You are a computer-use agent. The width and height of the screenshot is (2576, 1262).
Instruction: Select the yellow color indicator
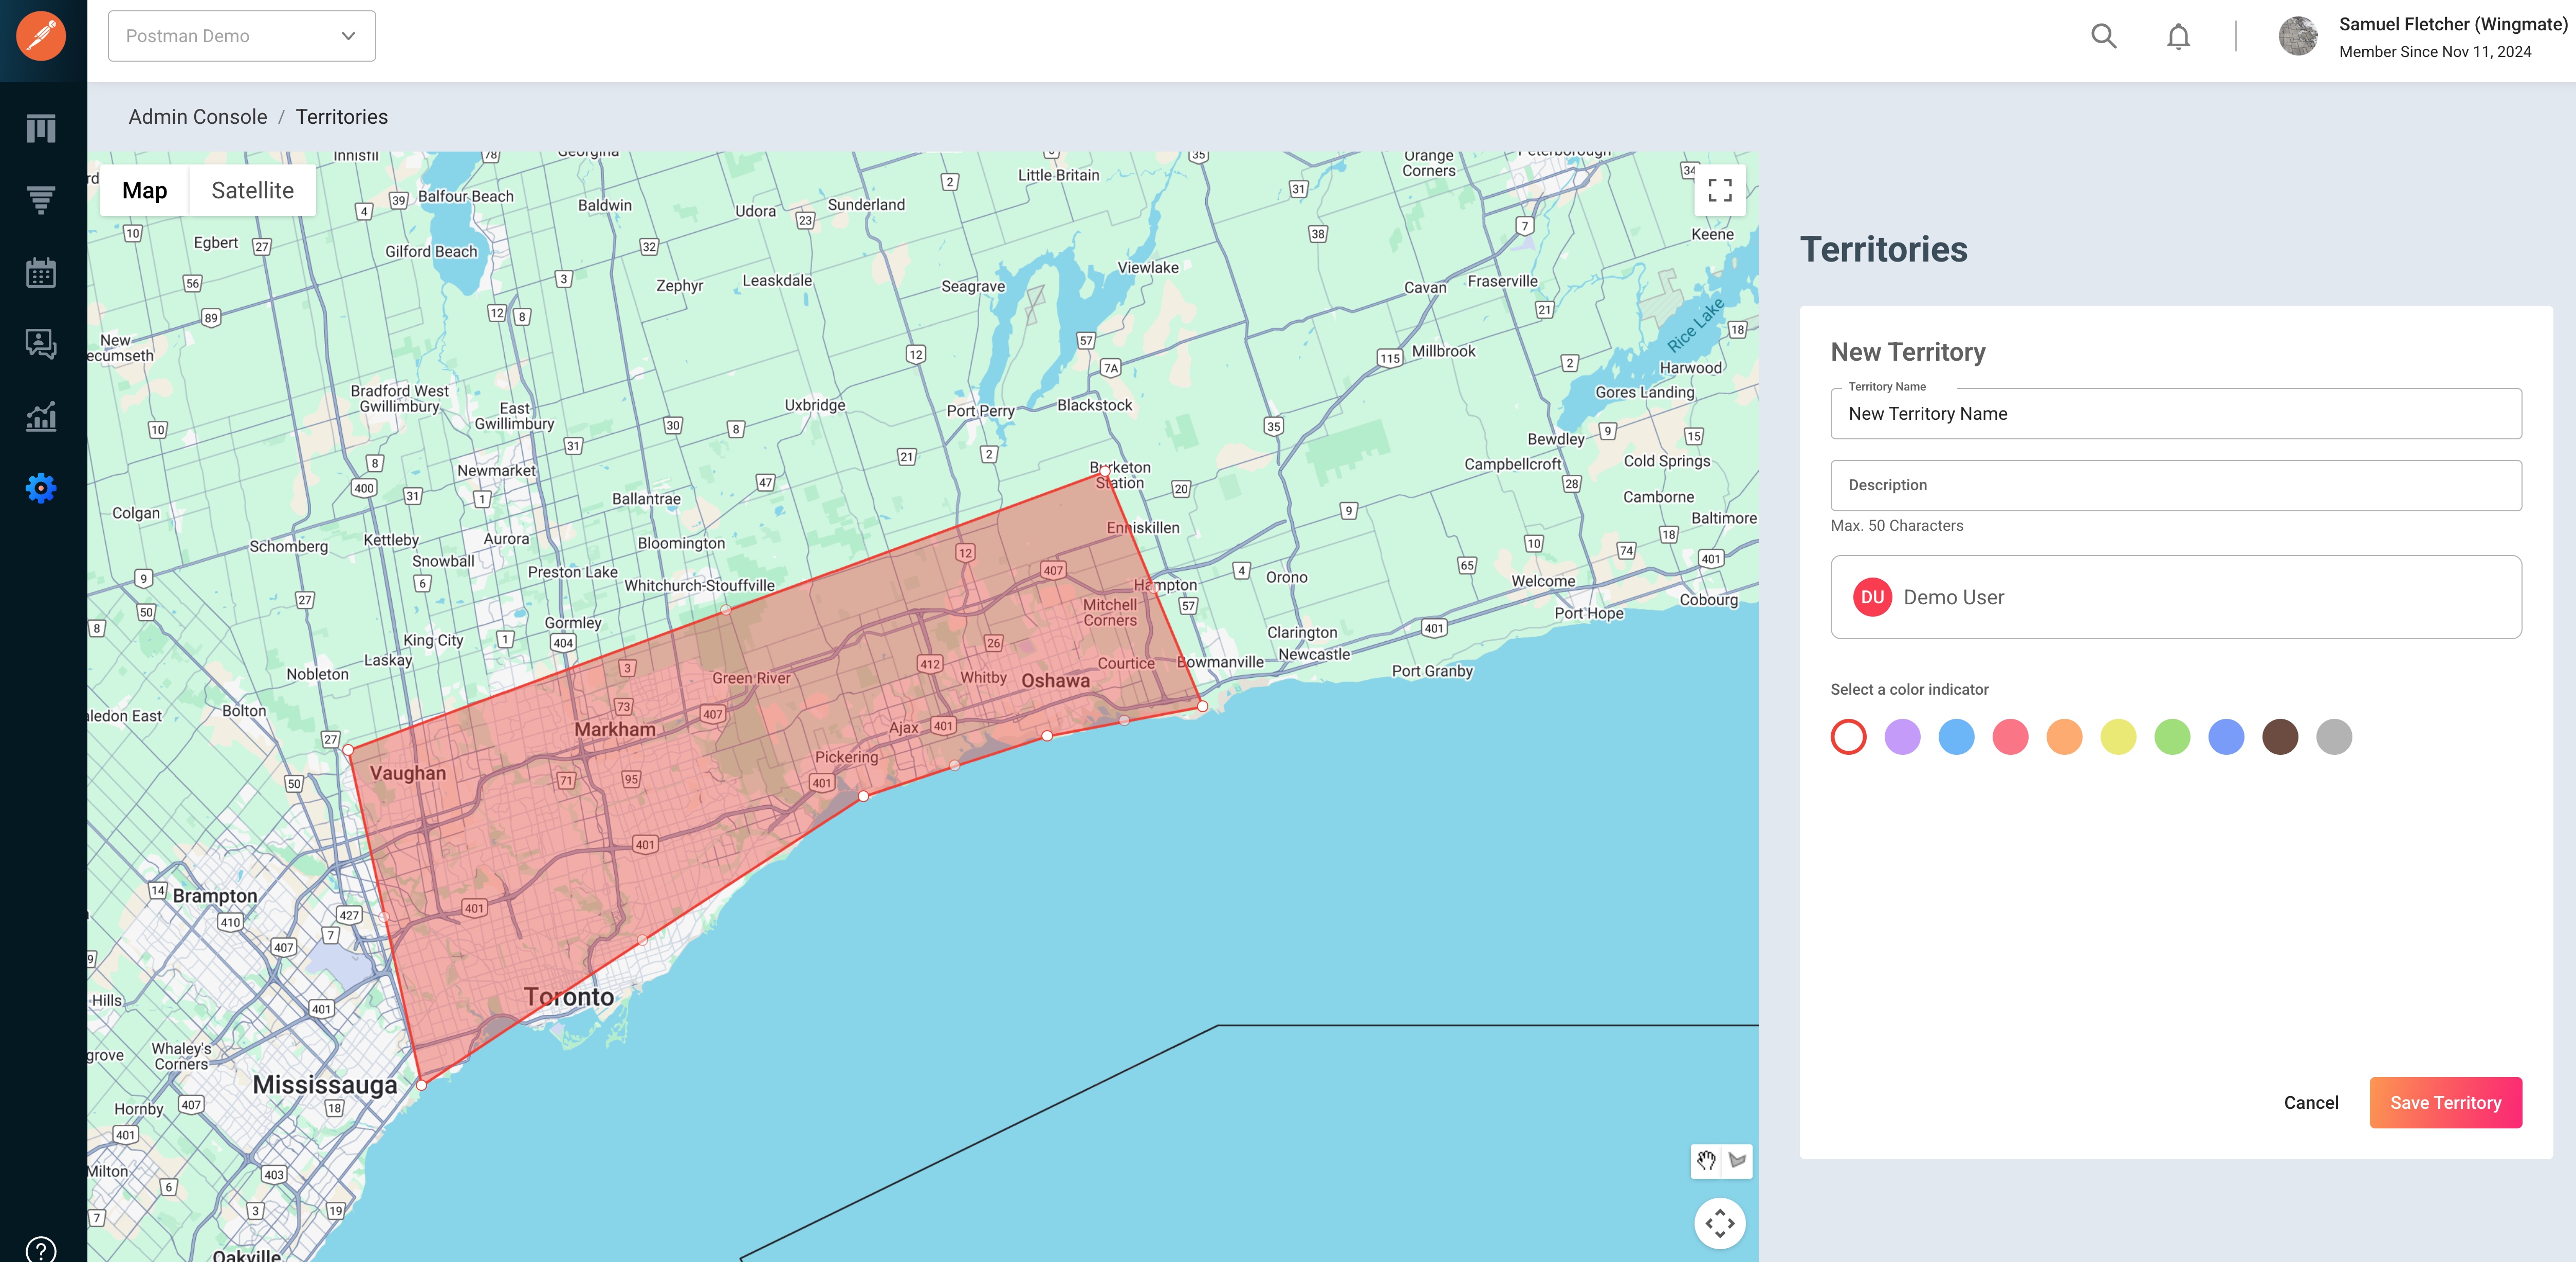tap(2118, 737)
